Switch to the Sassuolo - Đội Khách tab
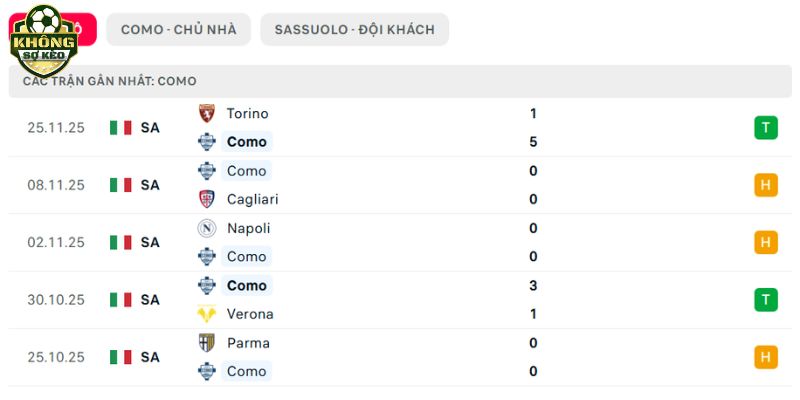 click(354, 29)
